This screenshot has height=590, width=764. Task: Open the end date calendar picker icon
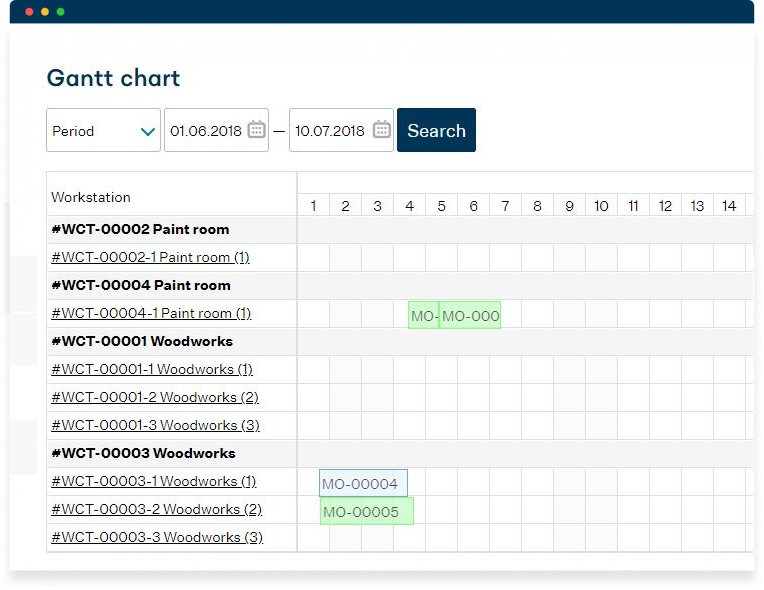(x=381, y=130)
